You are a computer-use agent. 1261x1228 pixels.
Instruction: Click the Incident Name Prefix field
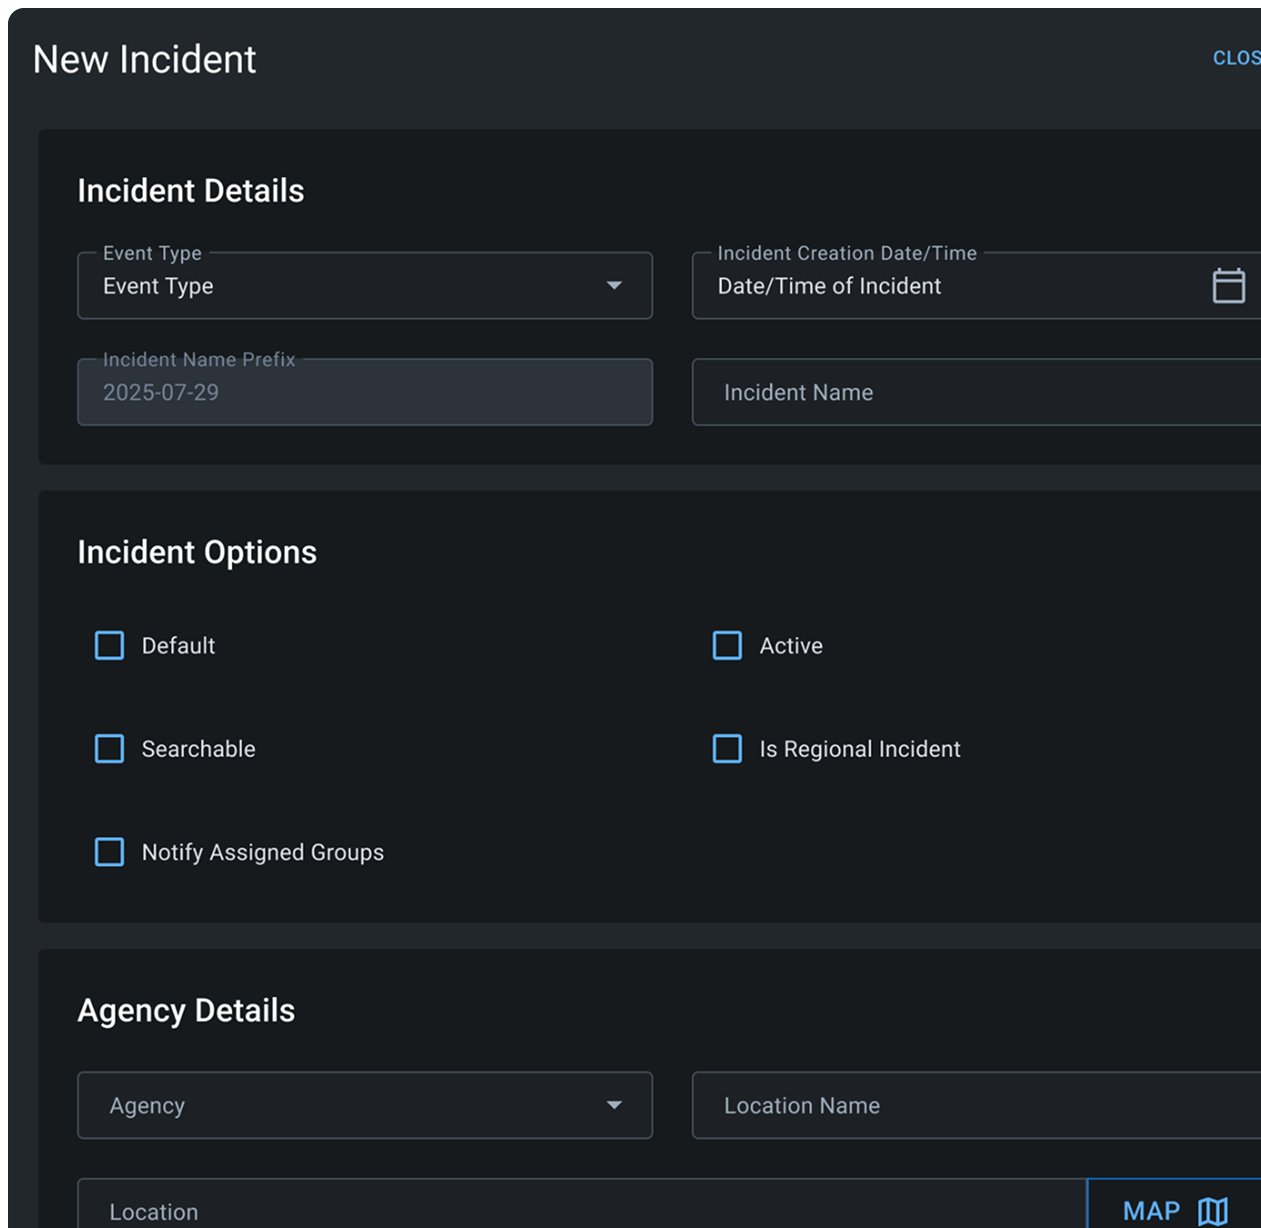point(364,393)
